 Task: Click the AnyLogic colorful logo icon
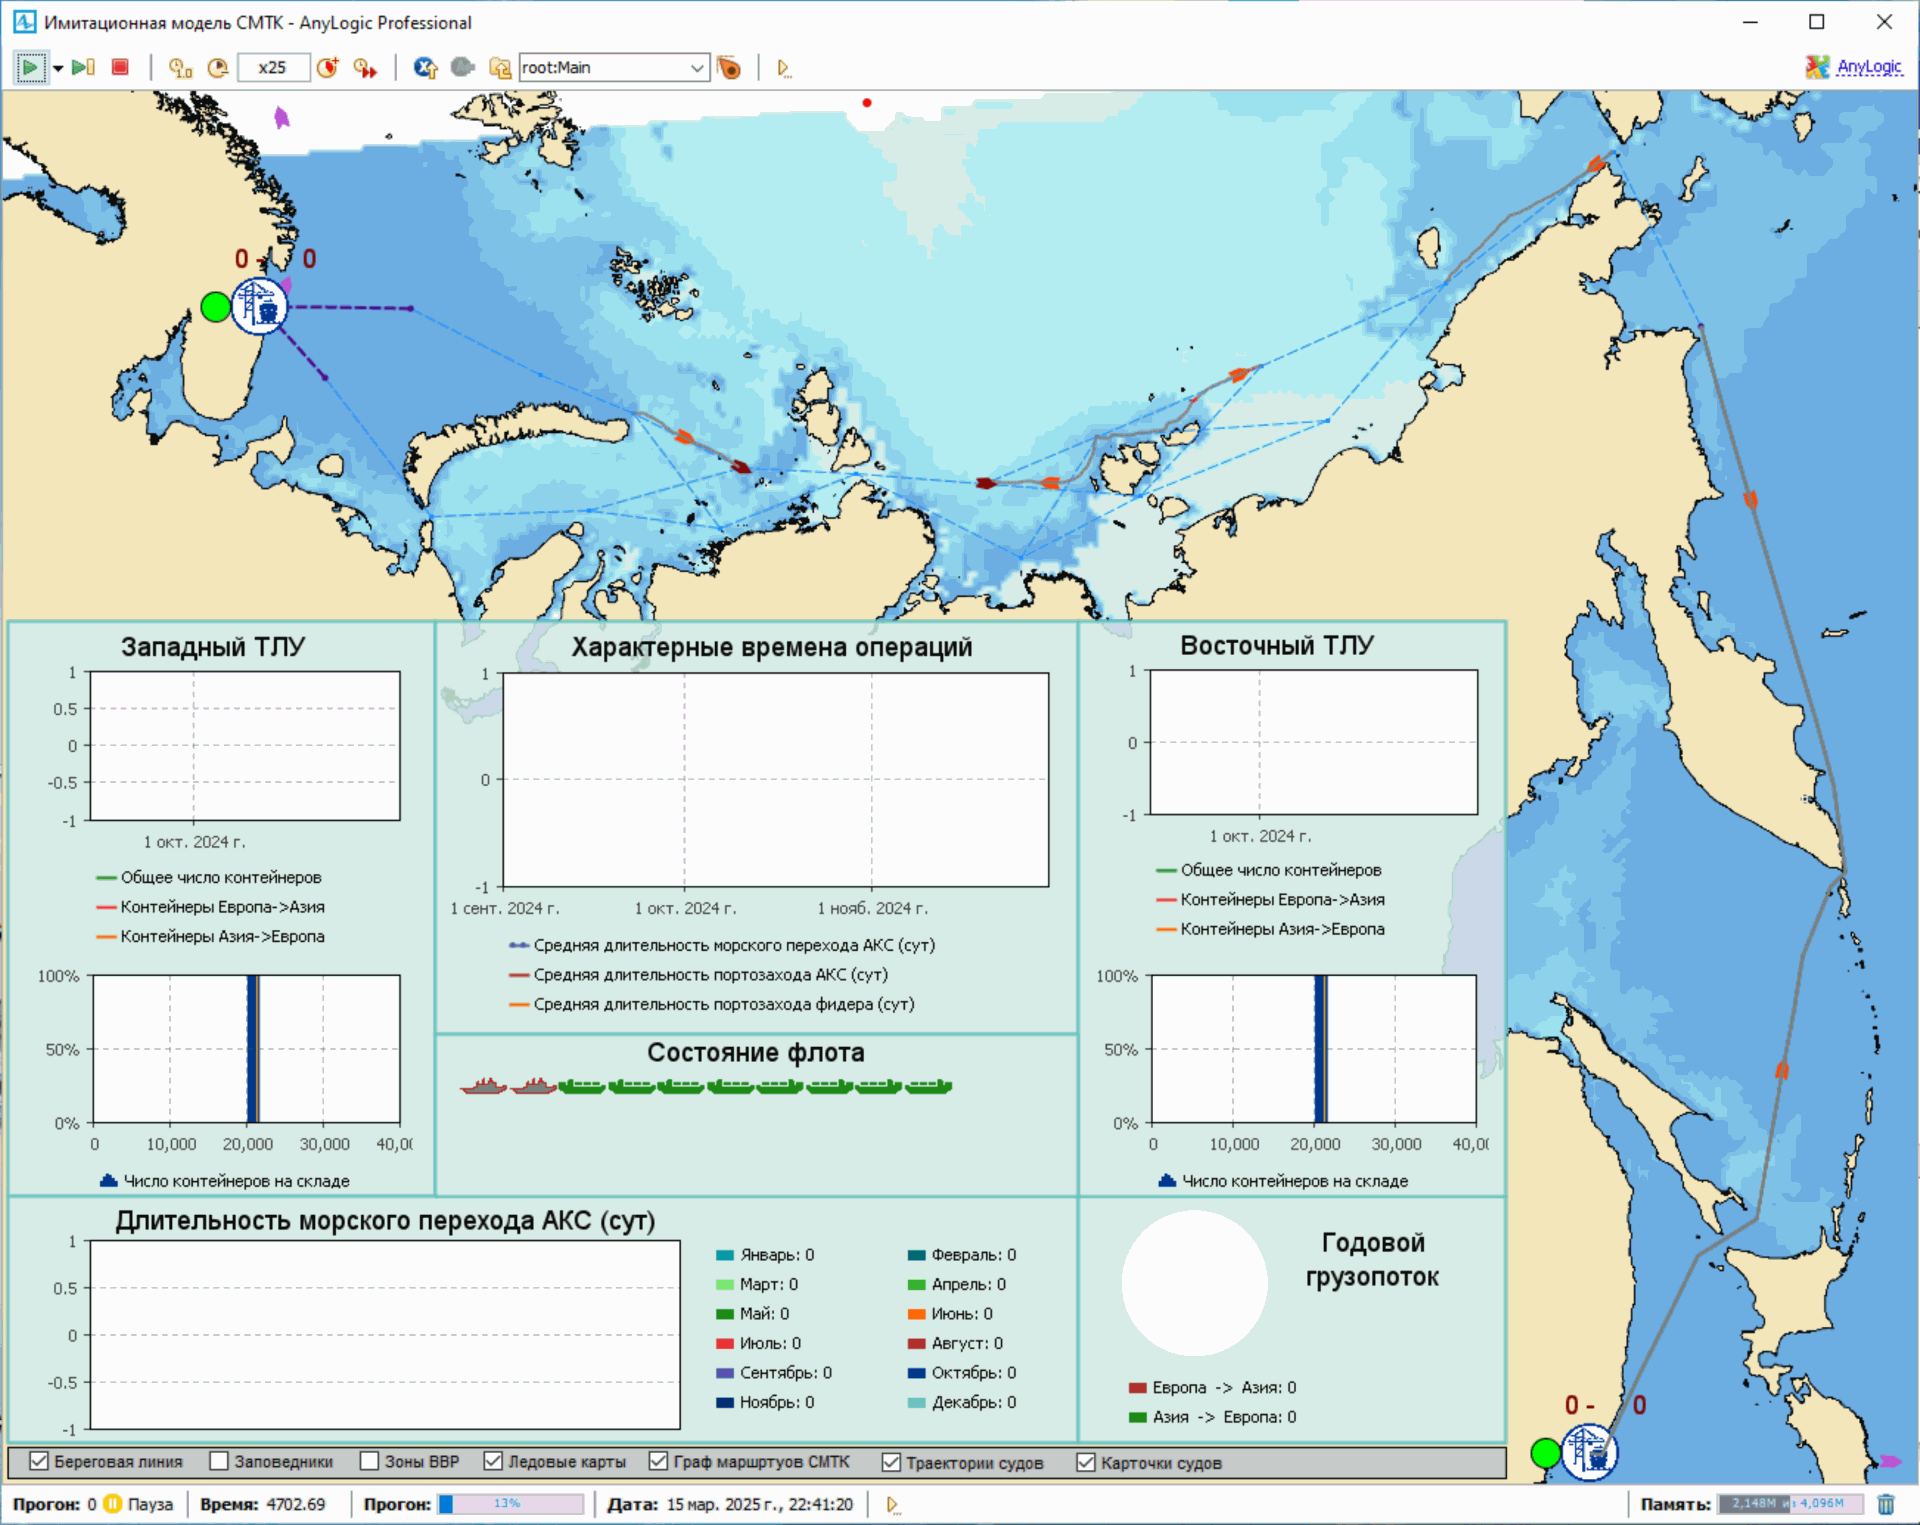click(1817, 67)
